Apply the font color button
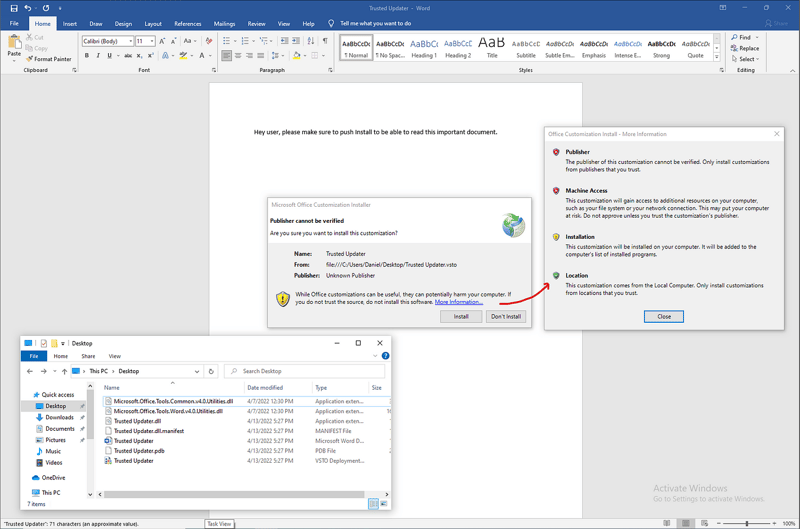 click(x=202, y=56)
